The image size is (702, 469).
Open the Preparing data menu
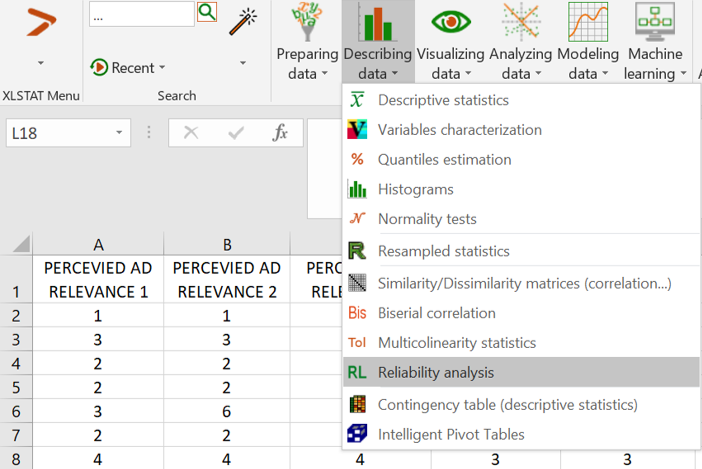[307, 42]
